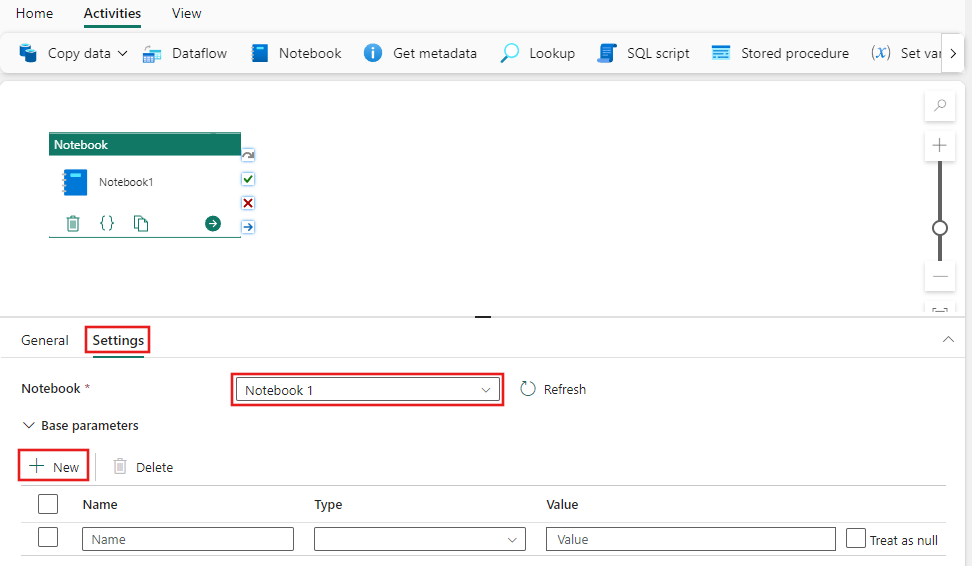
Task: Open the Home tab
Action: point(34,13)
